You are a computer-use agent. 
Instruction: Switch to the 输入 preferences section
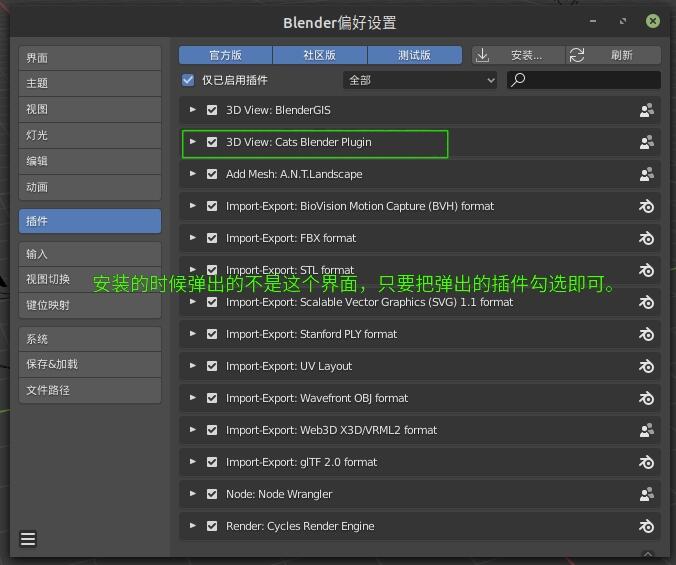[90, 254]
